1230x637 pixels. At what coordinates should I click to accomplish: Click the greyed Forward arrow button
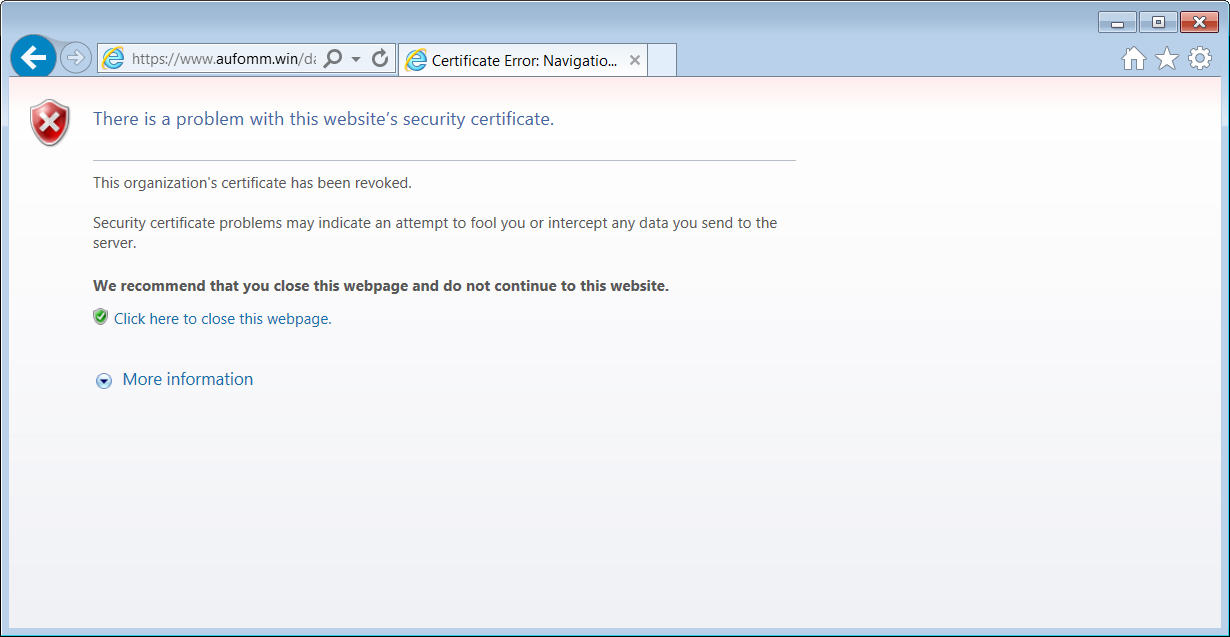tap(76, 58)
